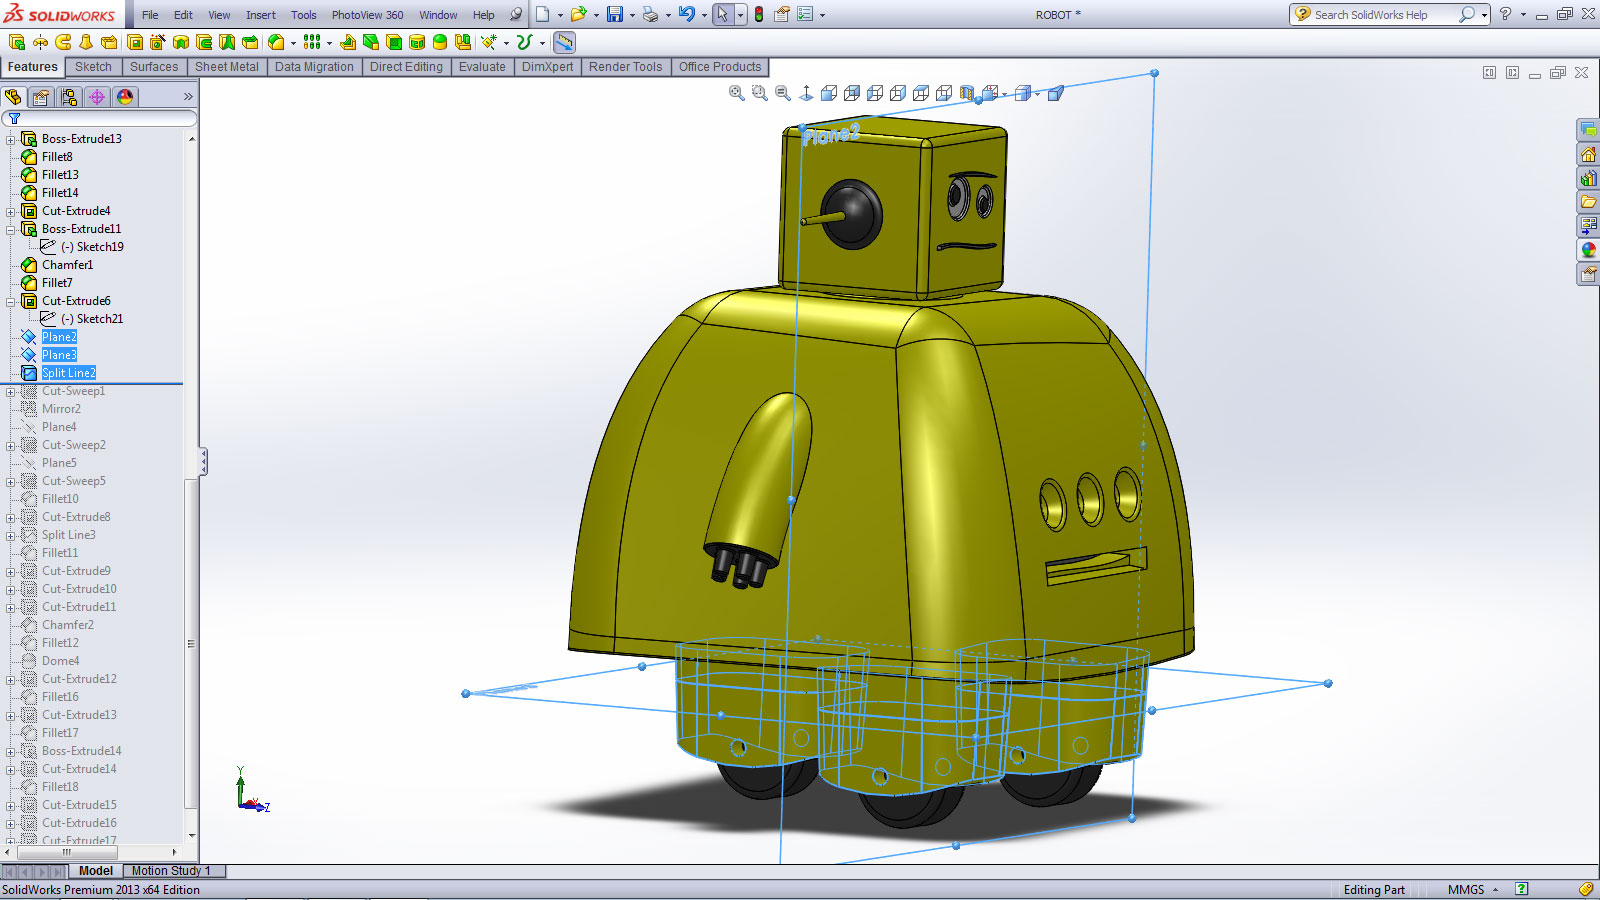
Task: Switch to the Evaluate tab
Action: (482, 67)
